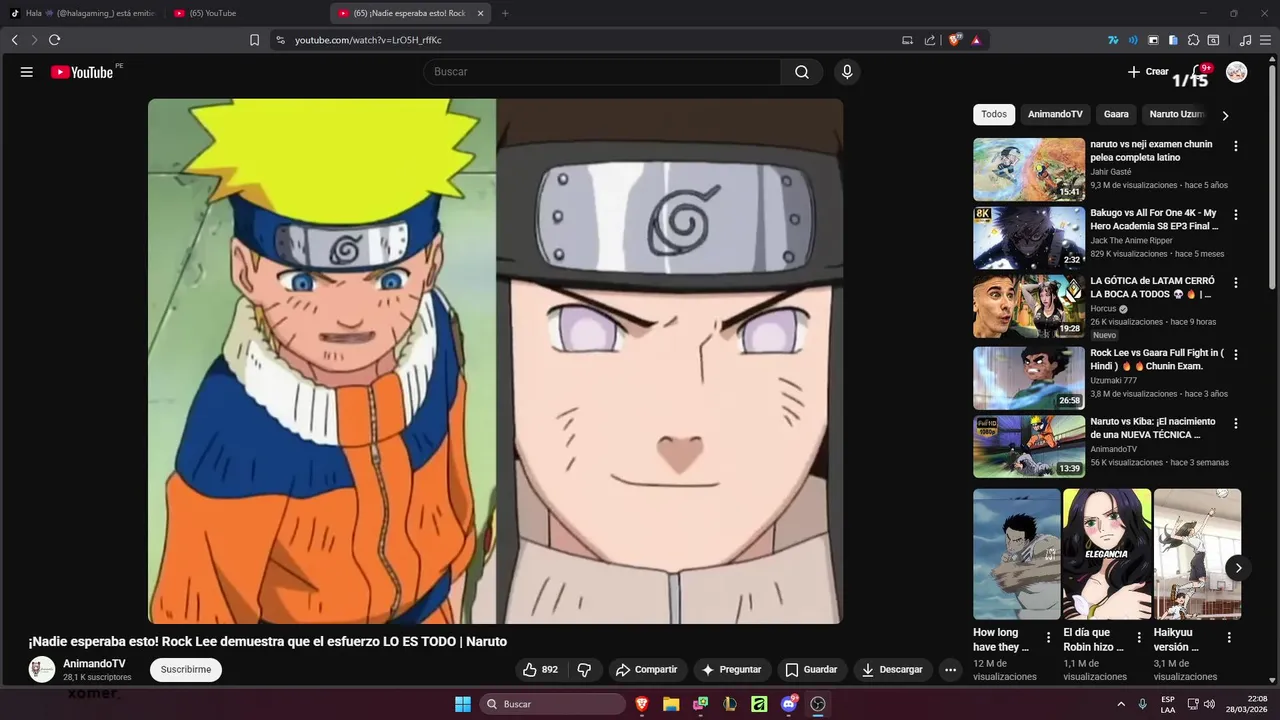
Task: Click the search magnifier button
Action: (802, 72)
